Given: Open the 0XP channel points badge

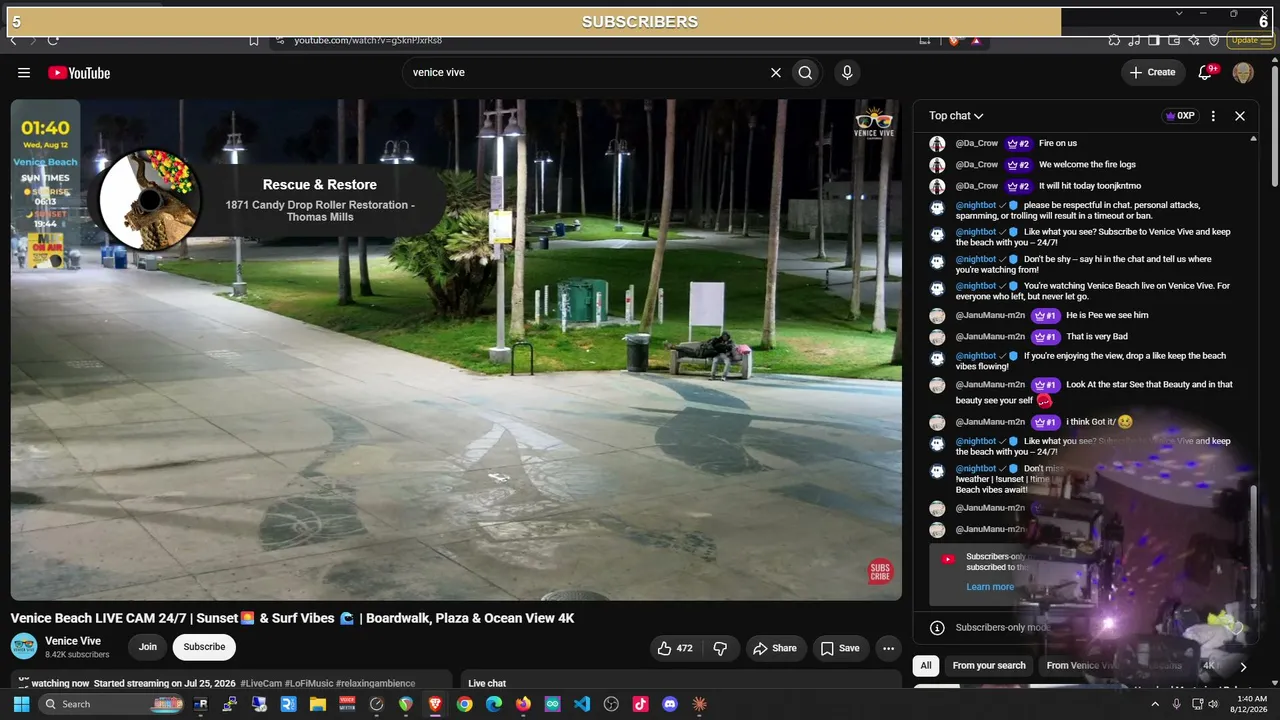Looking at the screenshot, I should coord(1180,116).
